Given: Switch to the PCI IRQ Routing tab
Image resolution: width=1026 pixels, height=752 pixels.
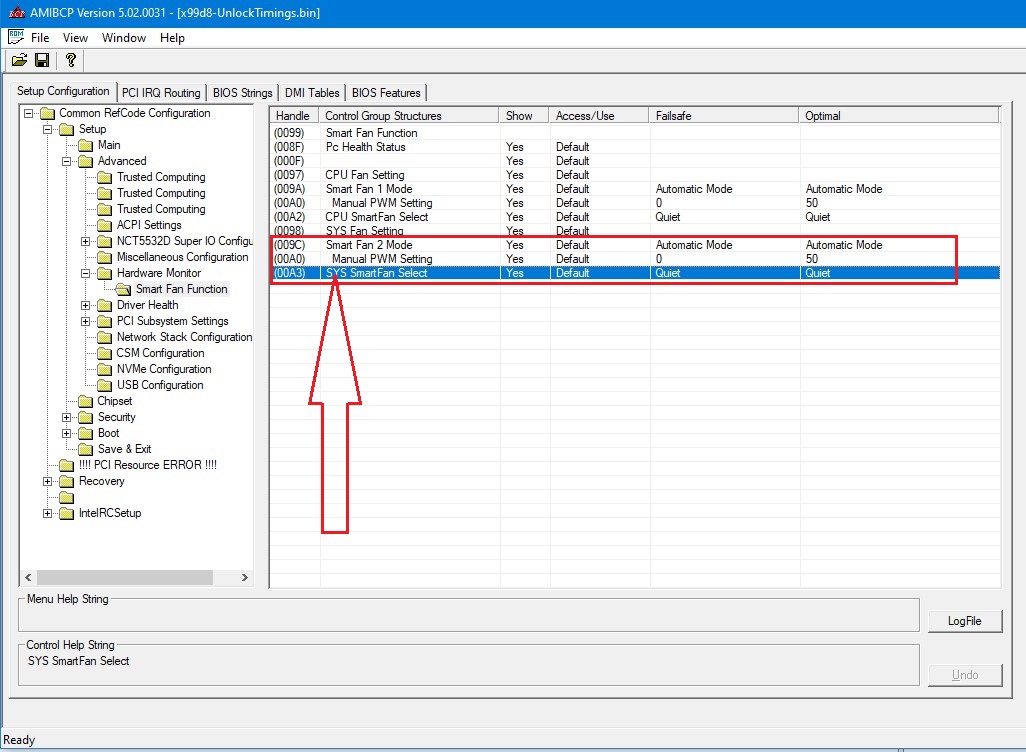Looking at the screenshot, I should [x=161, y=93].
